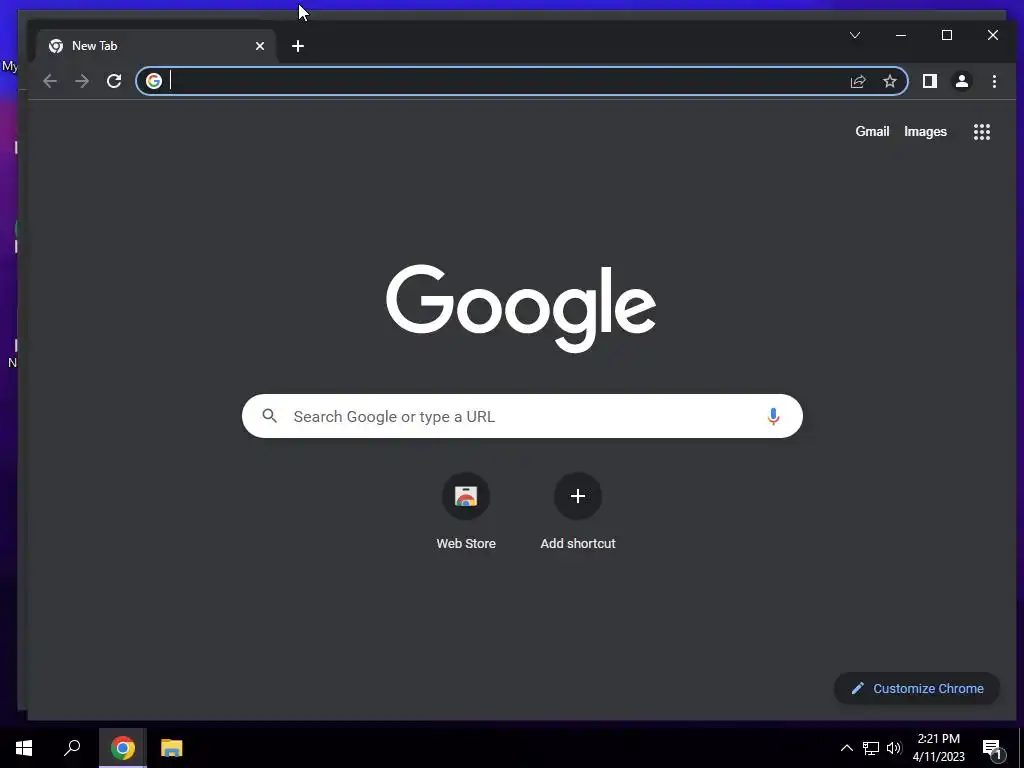
Task: Click the taskbar clock showing 2:21 PM
Action: pos(938,748)
